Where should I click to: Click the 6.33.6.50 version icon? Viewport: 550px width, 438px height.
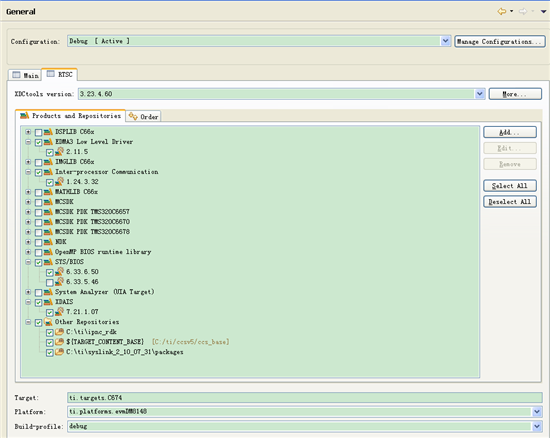(59, 272)
